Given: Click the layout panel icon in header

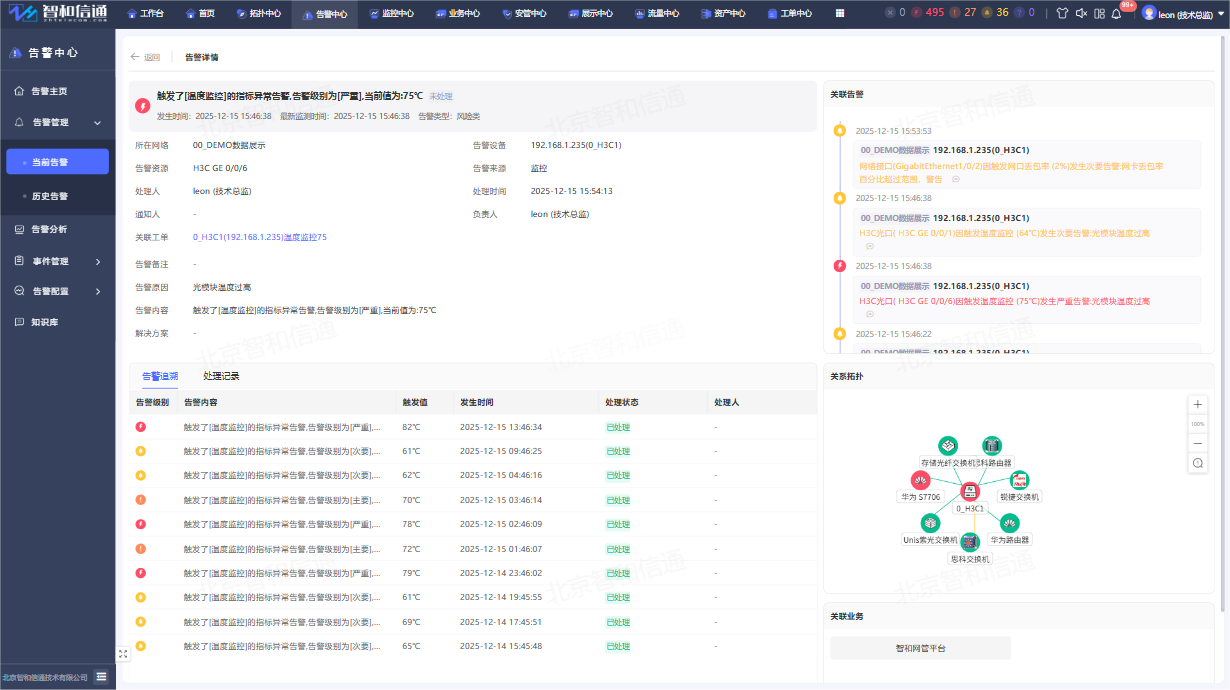Looking at the screenshot, I should pyautogui.click(x=1099, y=14).
